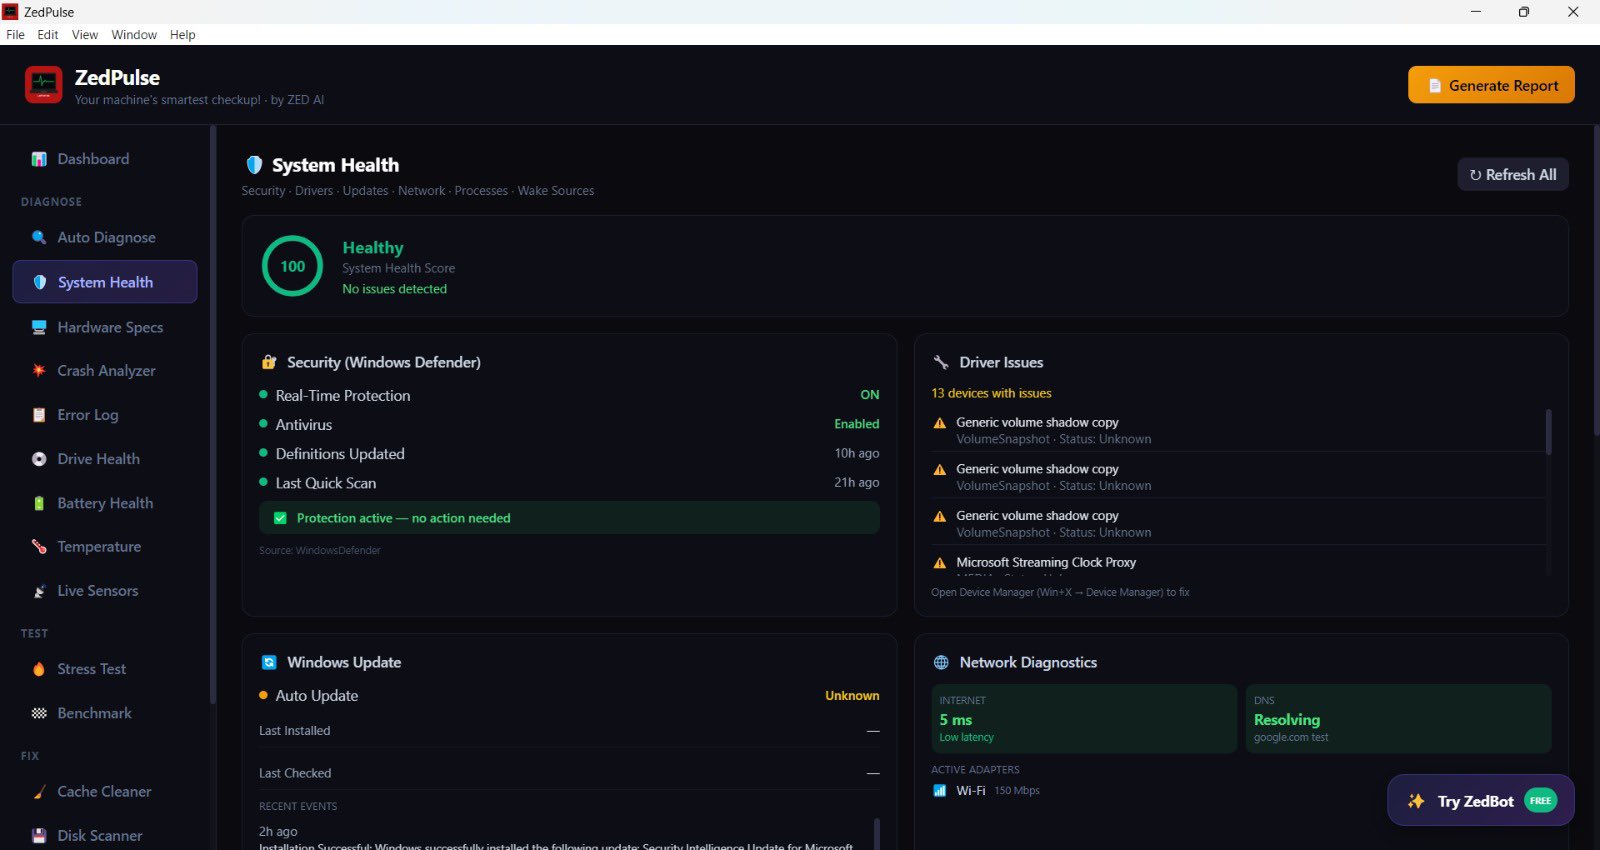
Task: Open the Temperature thermometer icon
Action: click(x=39, y=547)
